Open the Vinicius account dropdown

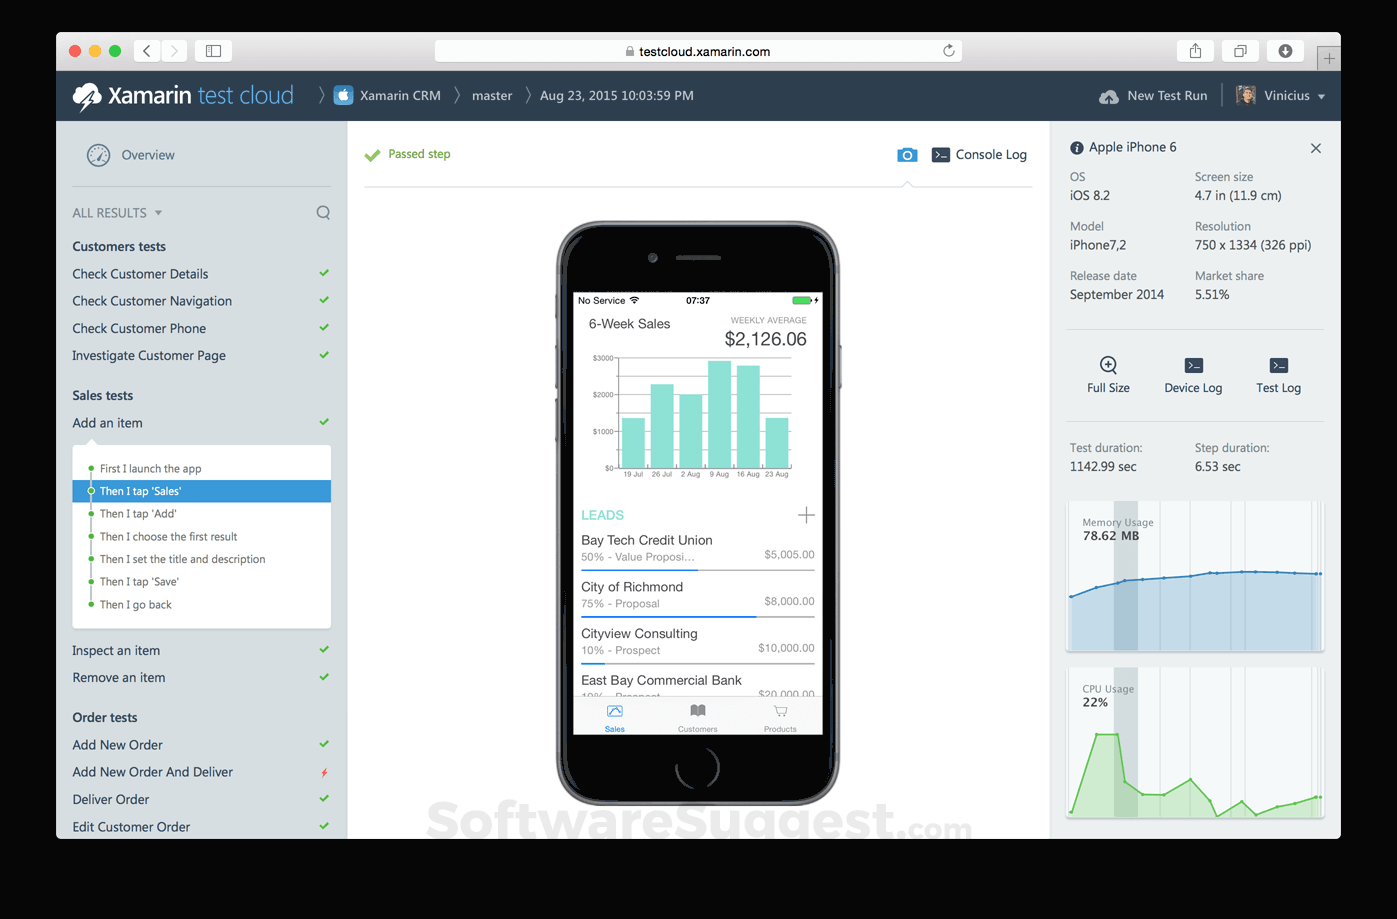(1282, 95)
